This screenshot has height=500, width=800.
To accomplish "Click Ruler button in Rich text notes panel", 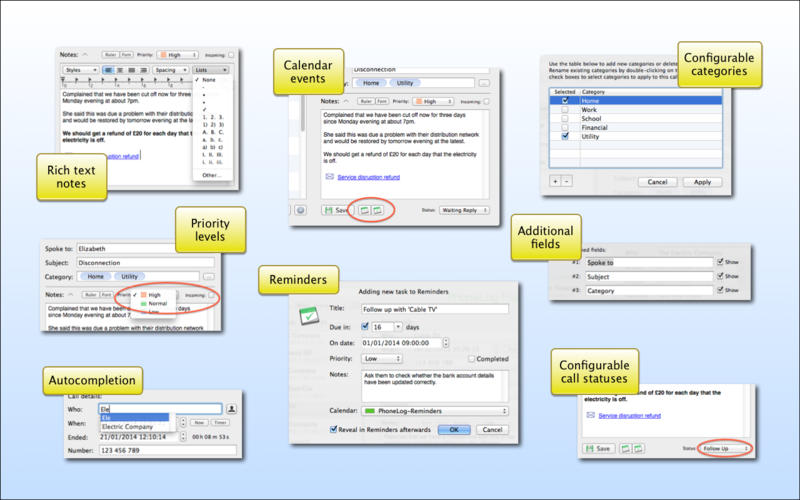I will [110, 55].
